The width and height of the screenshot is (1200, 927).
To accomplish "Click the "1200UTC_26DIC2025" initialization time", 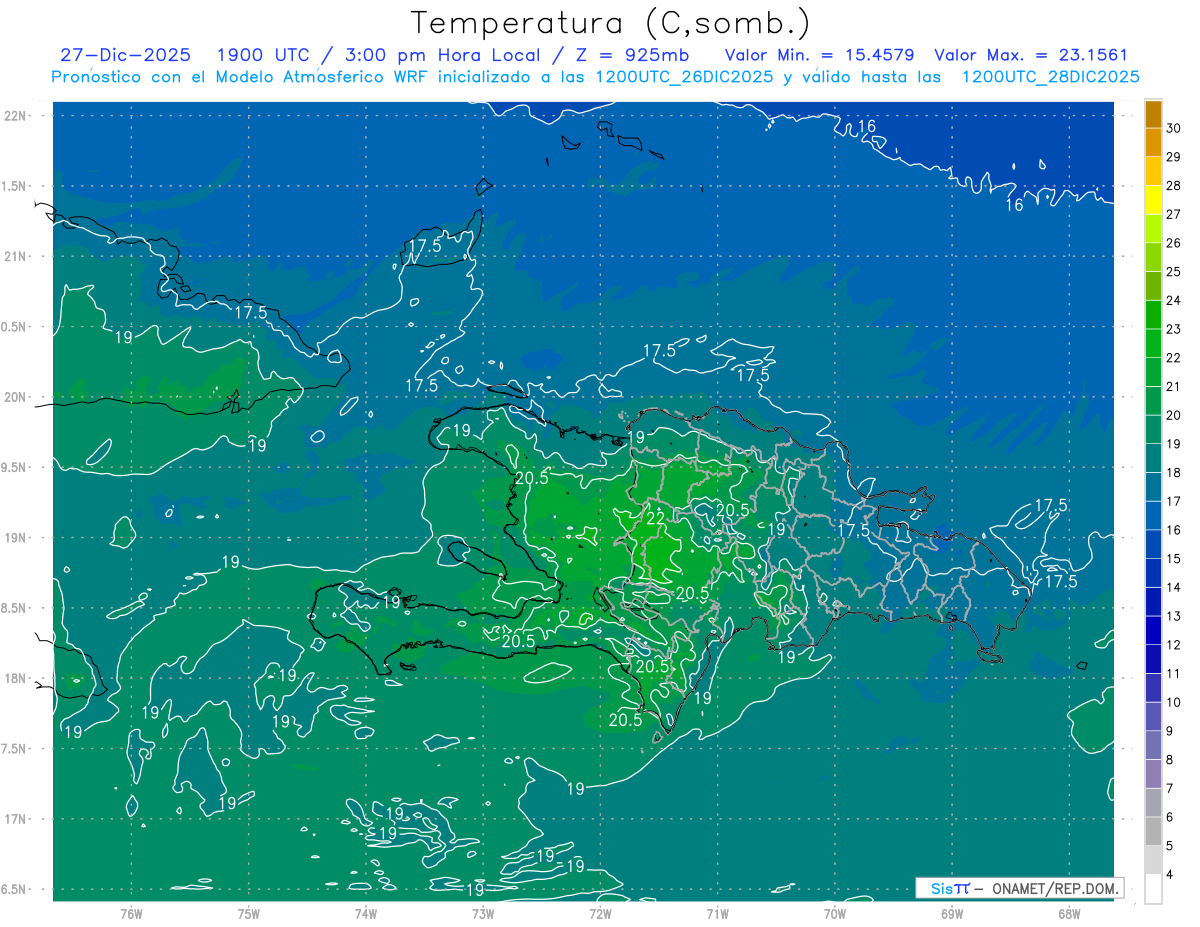I will pyautogui.click(x=683, y=77).
